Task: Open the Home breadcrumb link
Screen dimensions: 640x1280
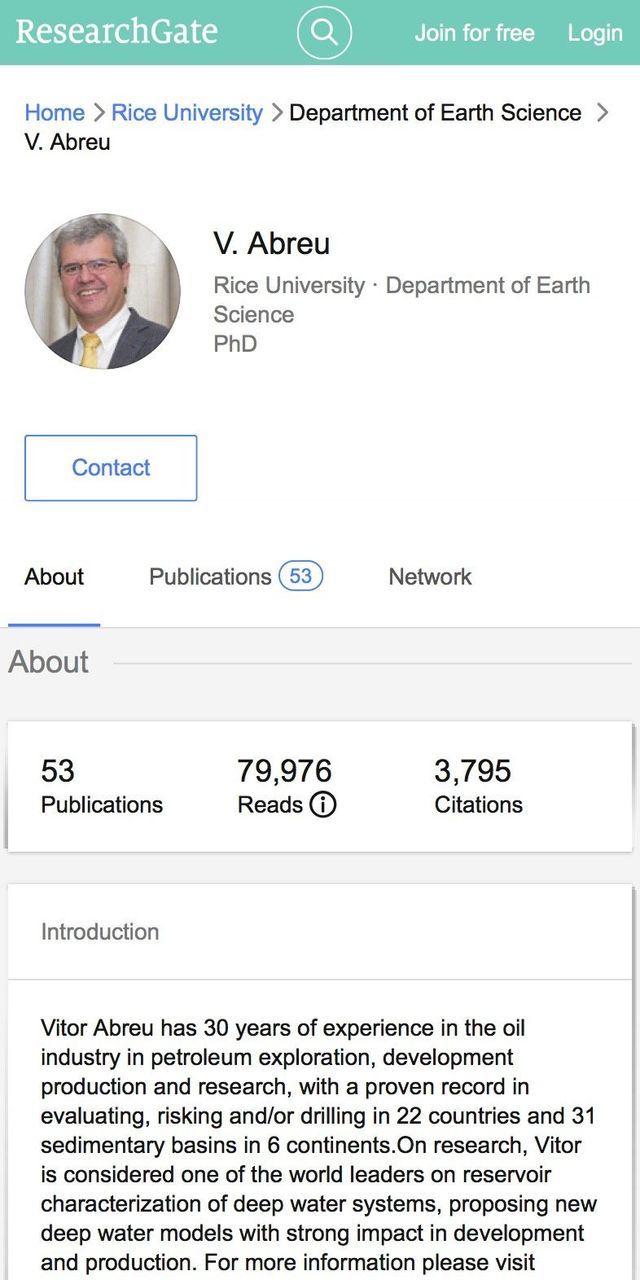Action: click(54, 113)
